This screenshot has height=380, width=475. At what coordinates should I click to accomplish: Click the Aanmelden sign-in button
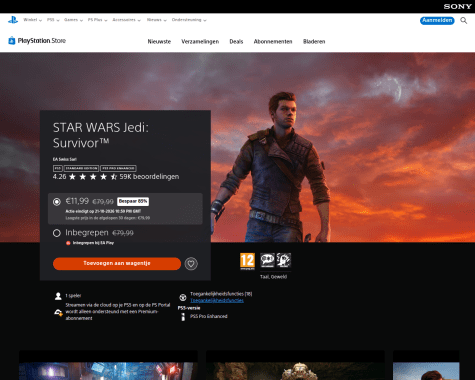(x=437, y=21)
